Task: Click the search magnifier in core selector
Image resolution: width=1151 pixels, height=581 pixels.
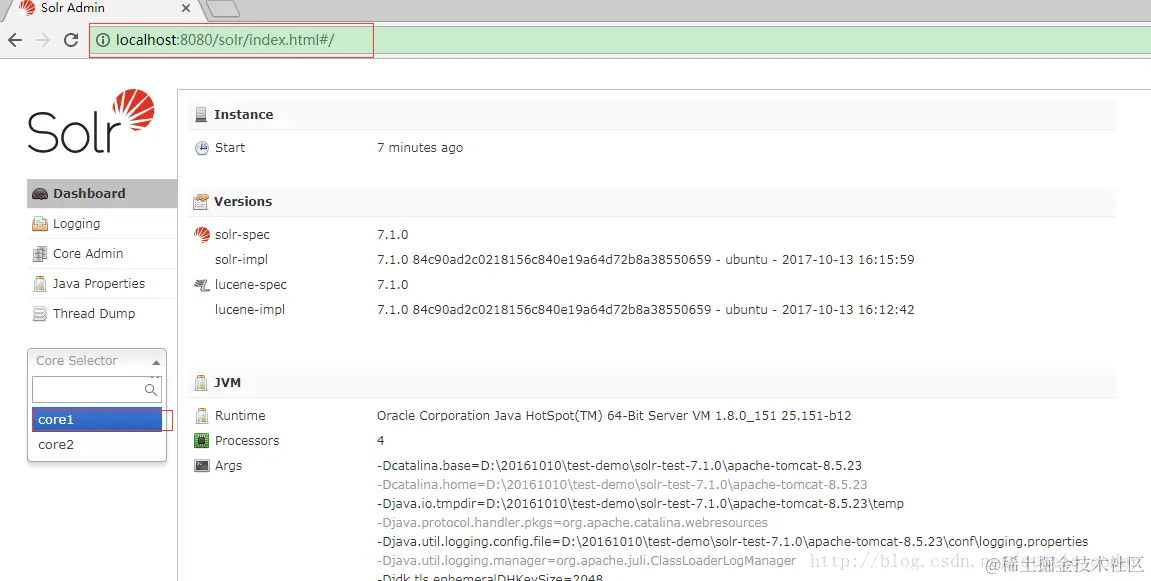Action: (150, 389)
